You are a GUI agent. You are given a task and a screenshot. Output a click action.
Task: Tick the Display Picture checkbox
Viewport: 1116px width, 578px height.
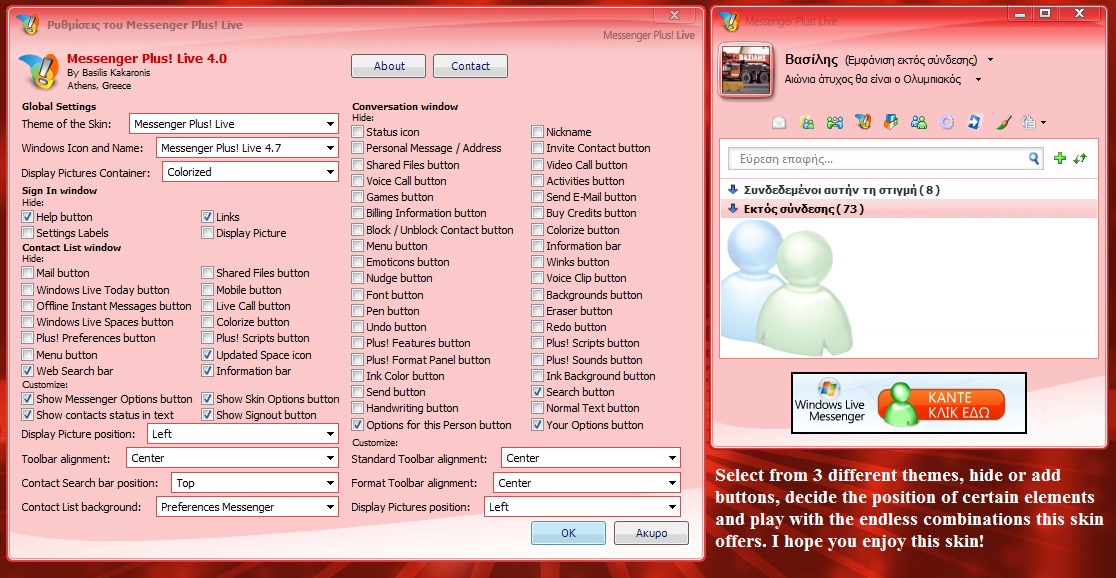207,233
